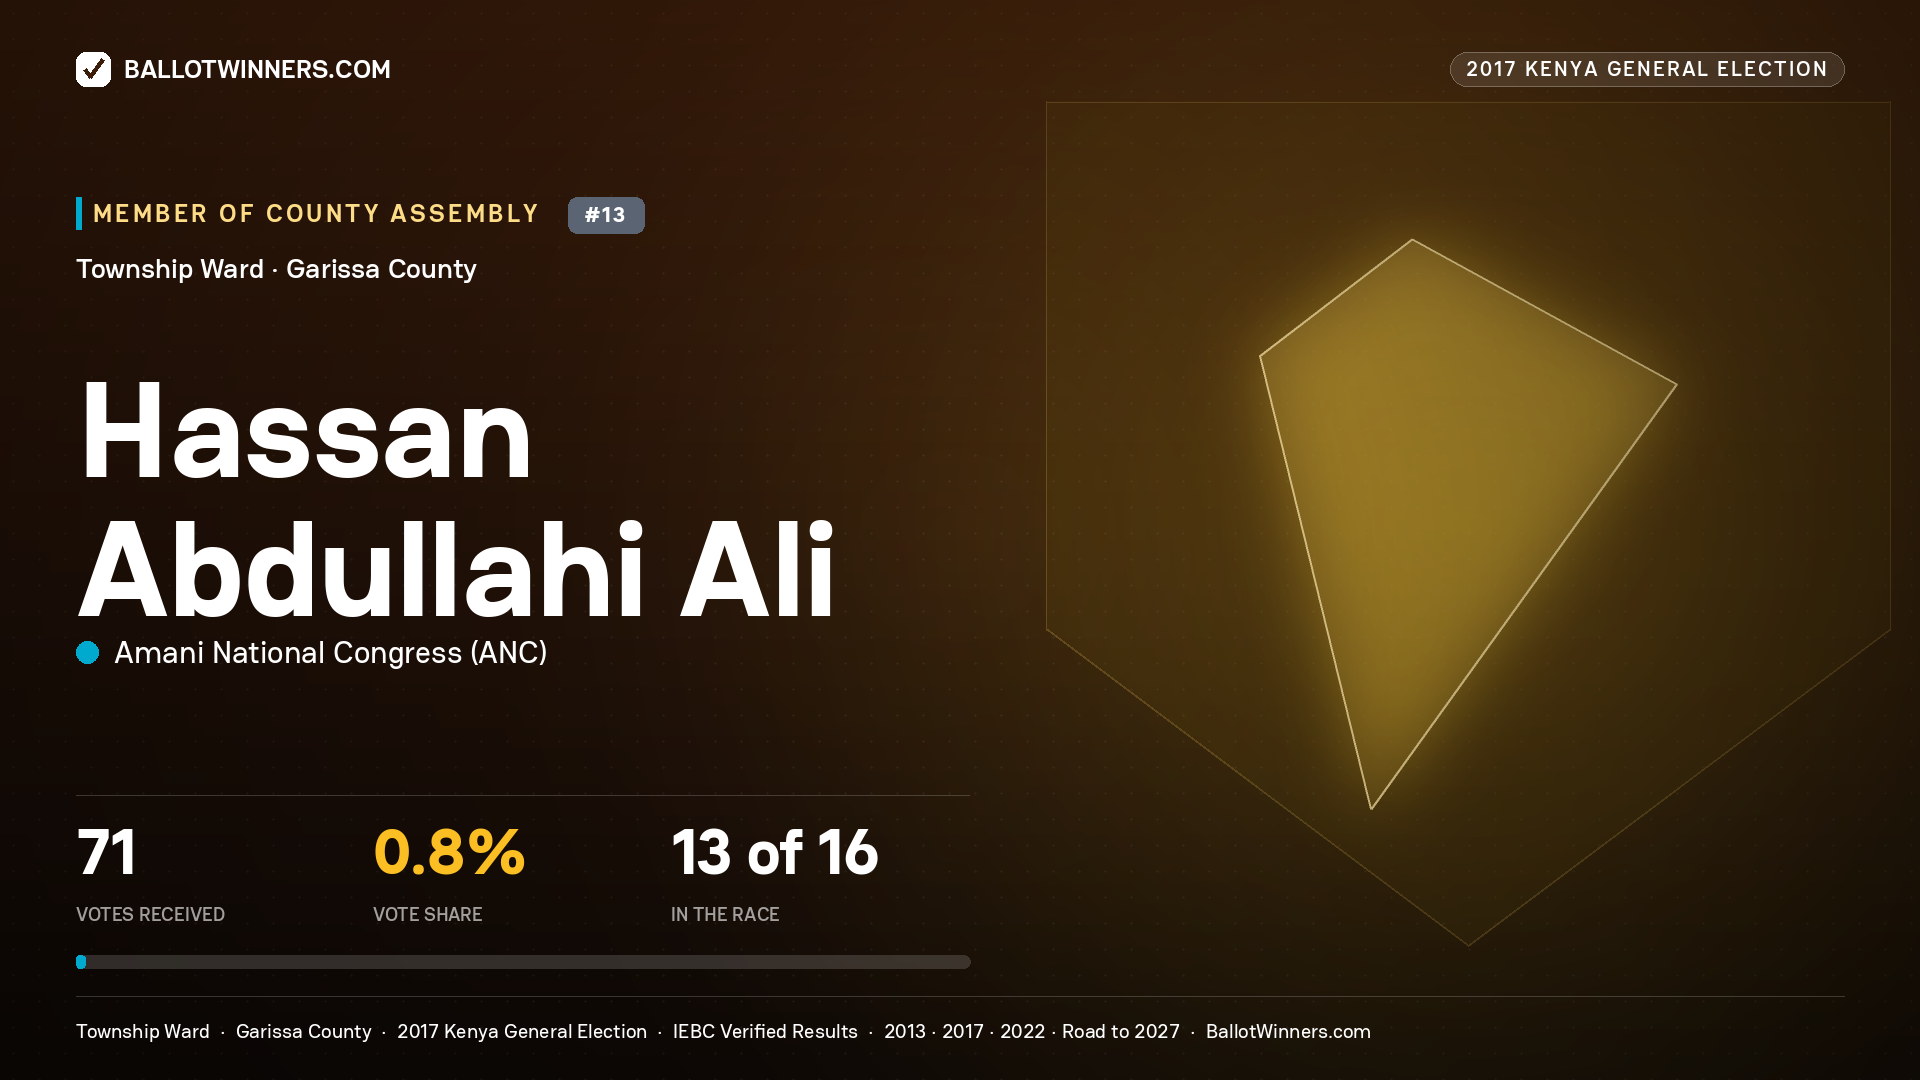Click the candidate name Hassan Abdullahi Ali

[x=456, y=500]
